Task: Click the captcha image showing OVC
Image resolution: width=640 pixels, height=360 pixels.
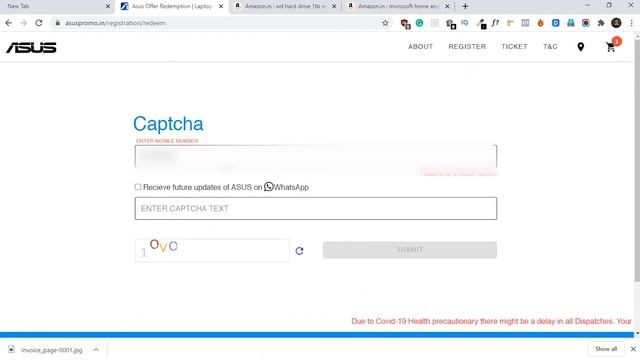Action: [x=212, y=250]
